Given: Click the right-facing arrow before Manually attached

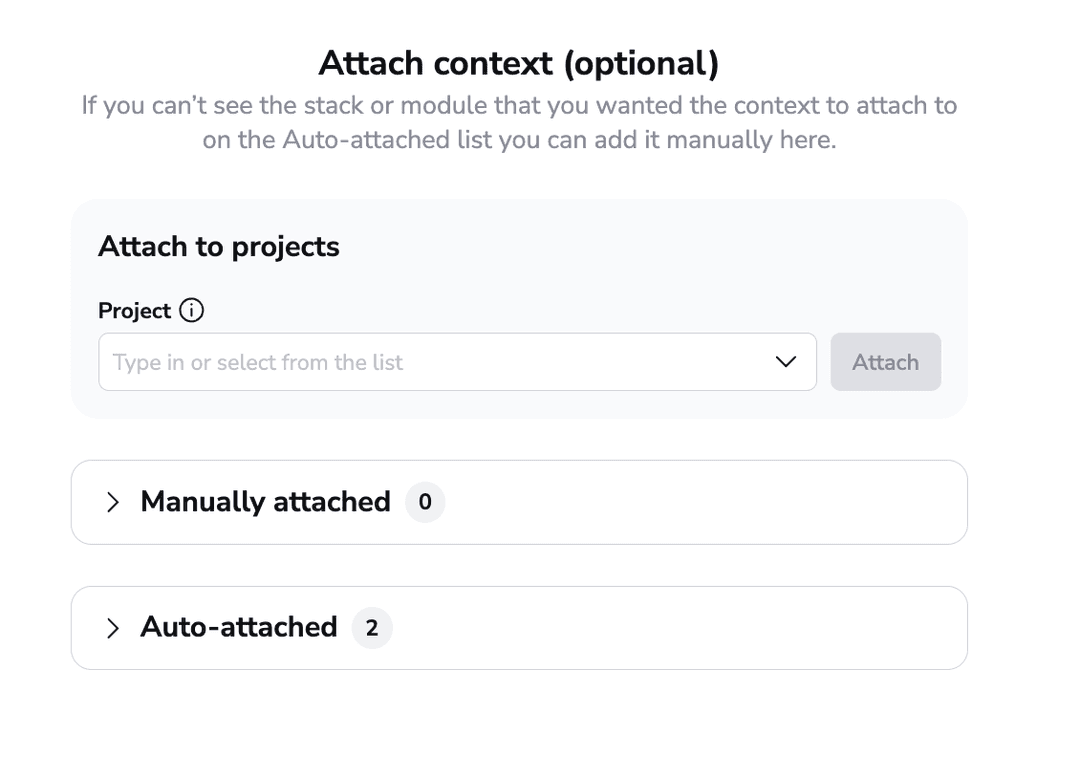Looking at the screenshot, I should (113, 502).
